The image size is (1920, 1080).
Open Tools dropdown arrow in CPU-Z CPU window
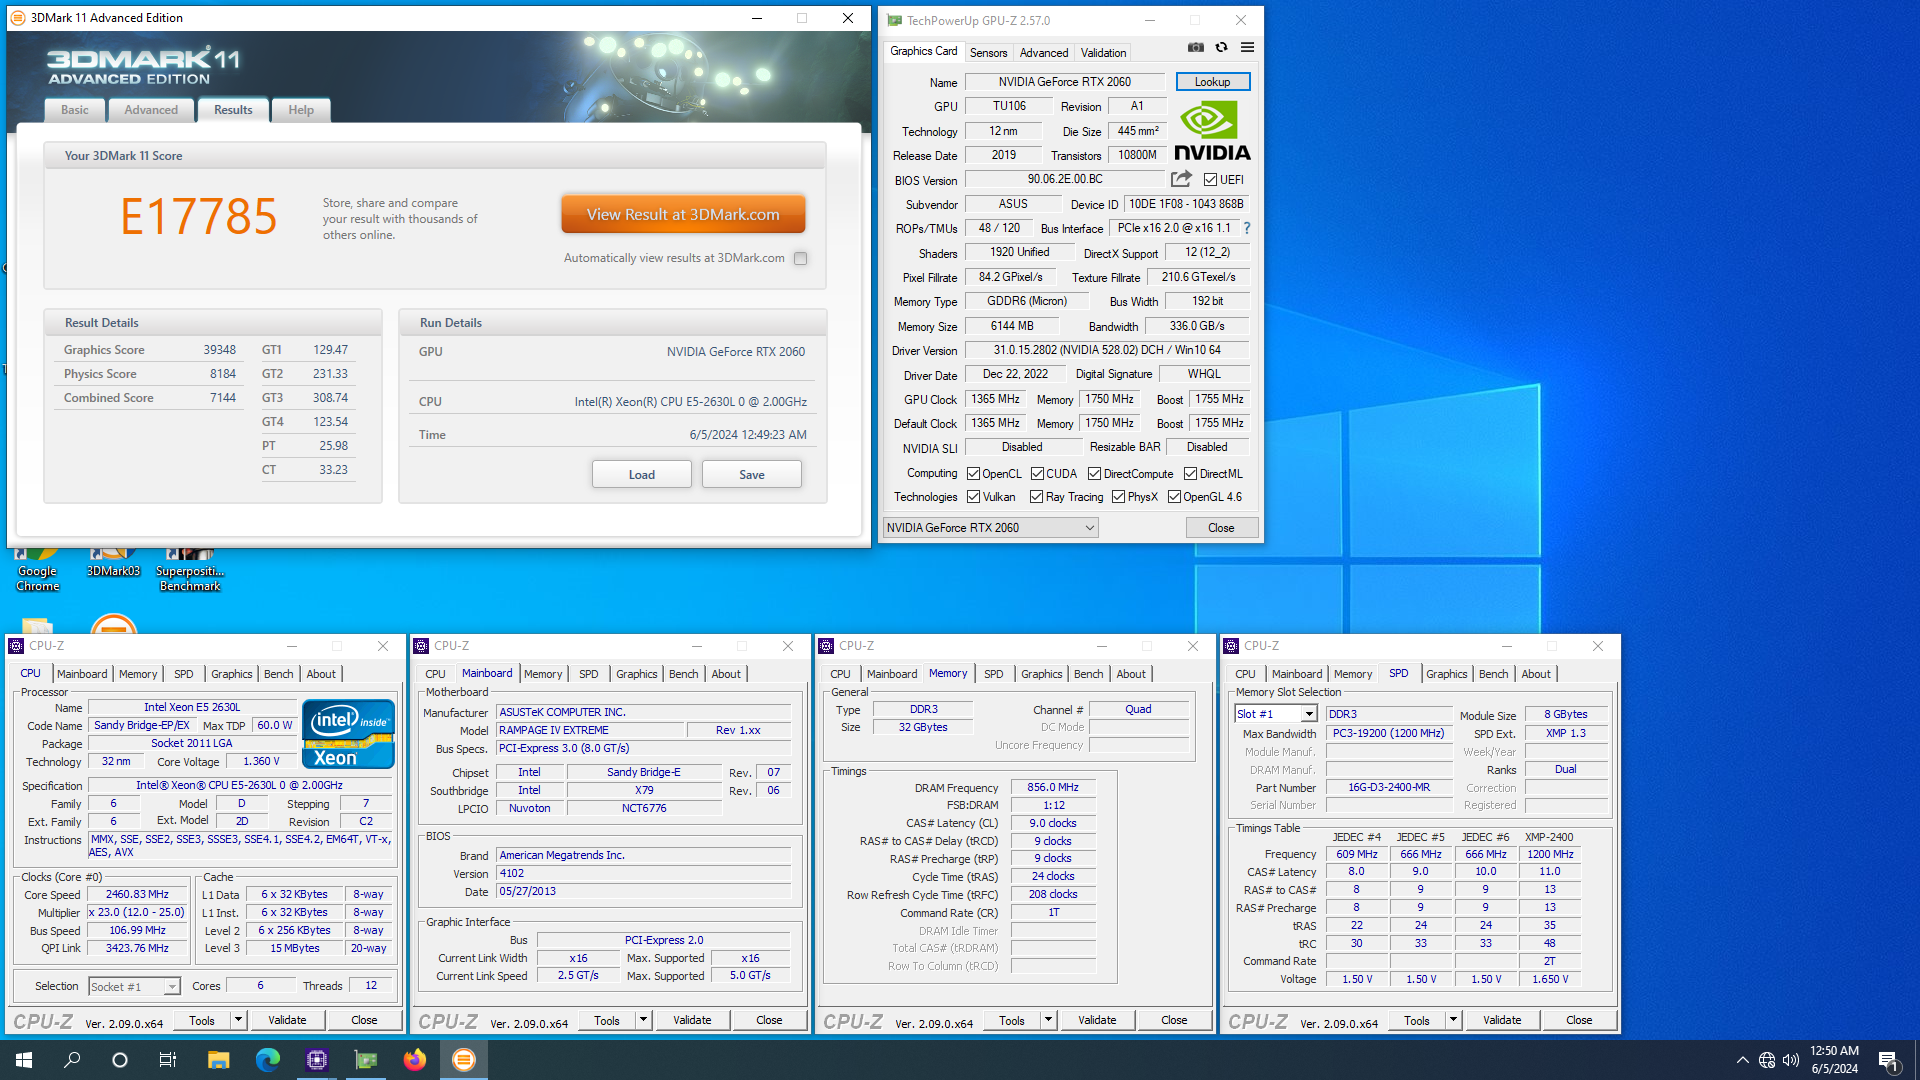click(x=238, y=1020)
